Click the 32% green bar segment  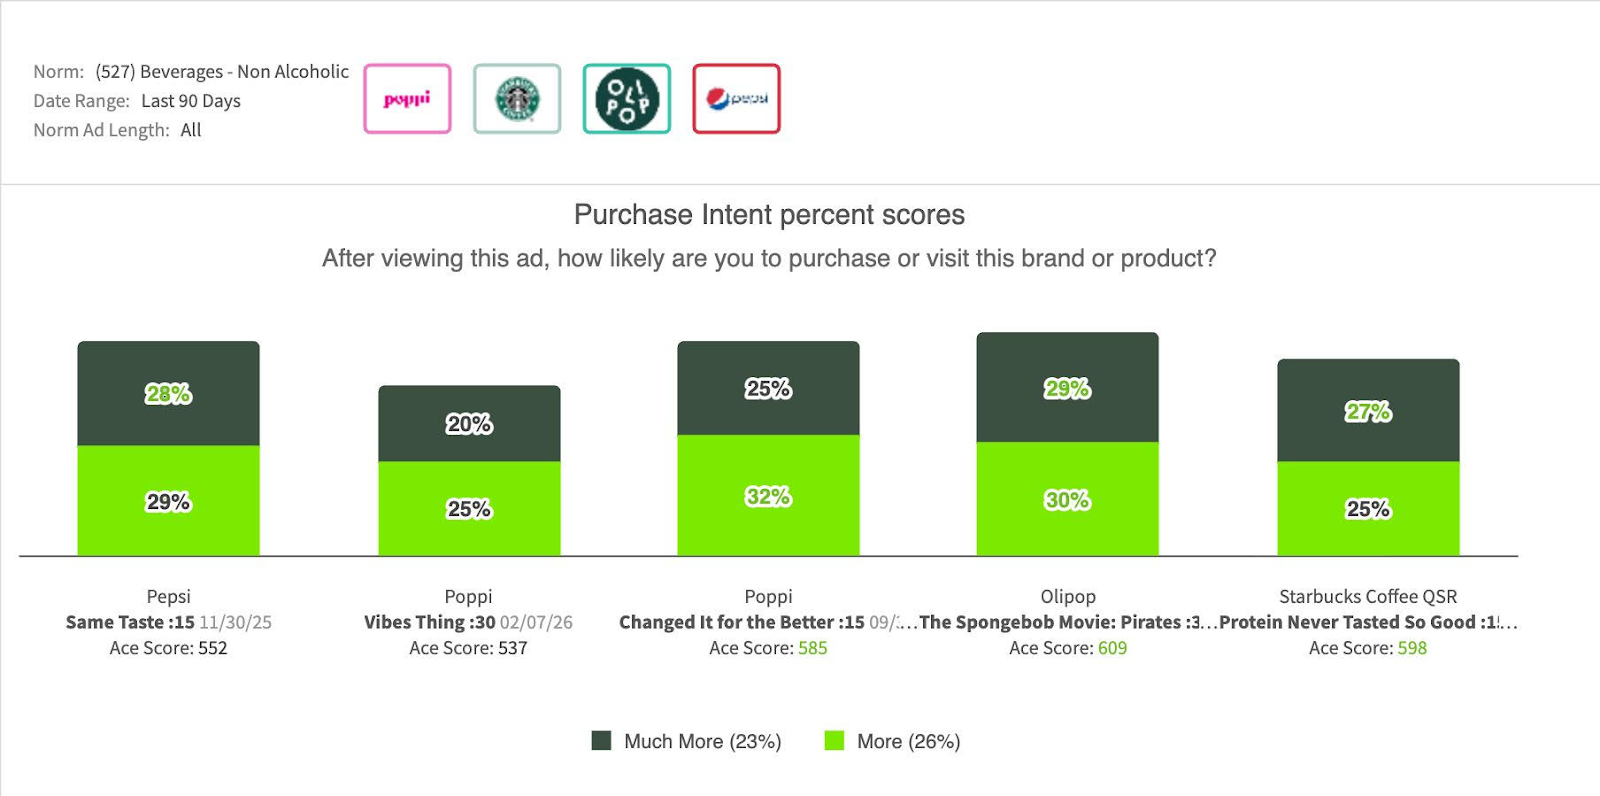point(768,496)
